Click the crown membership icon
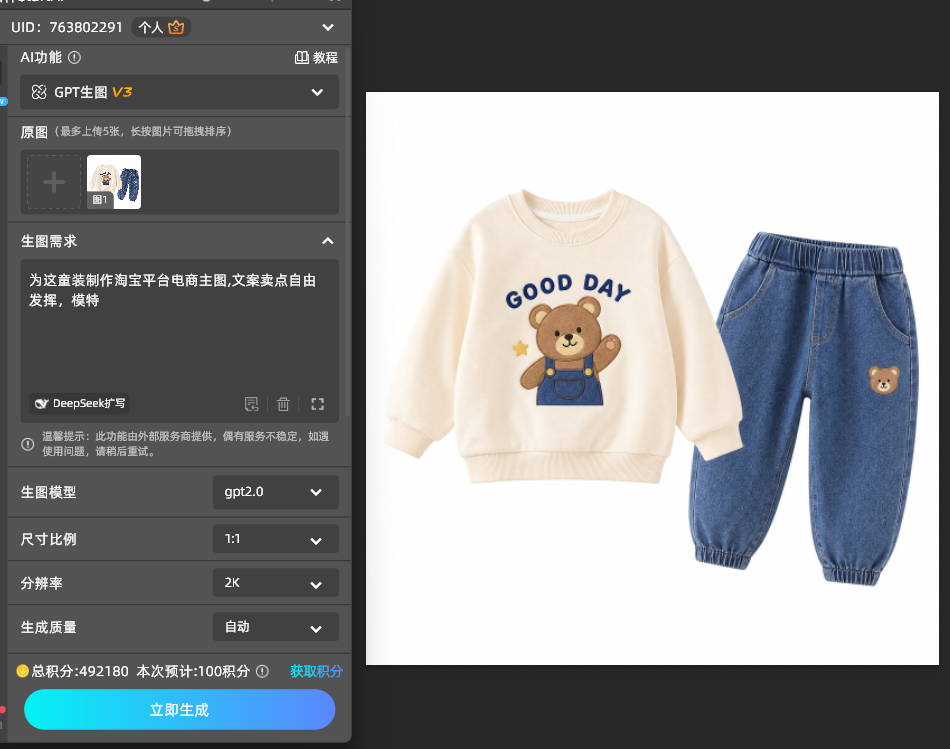Screen dimensions: 950x749 pos(176,27)
